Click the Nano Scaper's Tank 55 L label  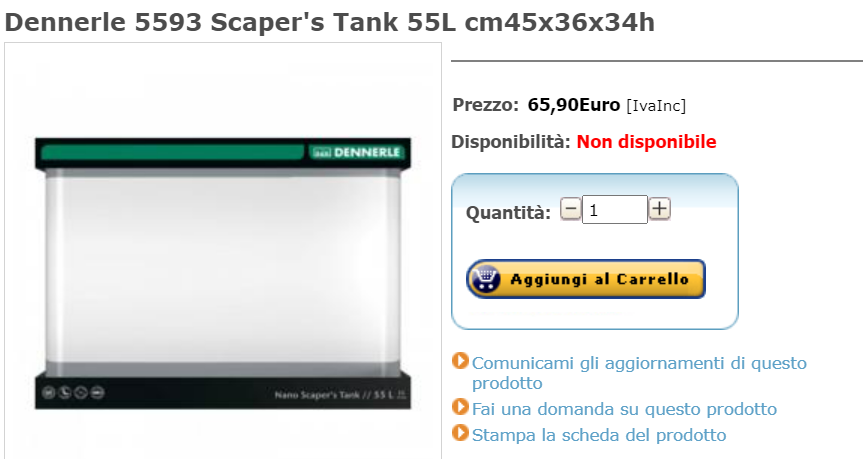[340, 395]
